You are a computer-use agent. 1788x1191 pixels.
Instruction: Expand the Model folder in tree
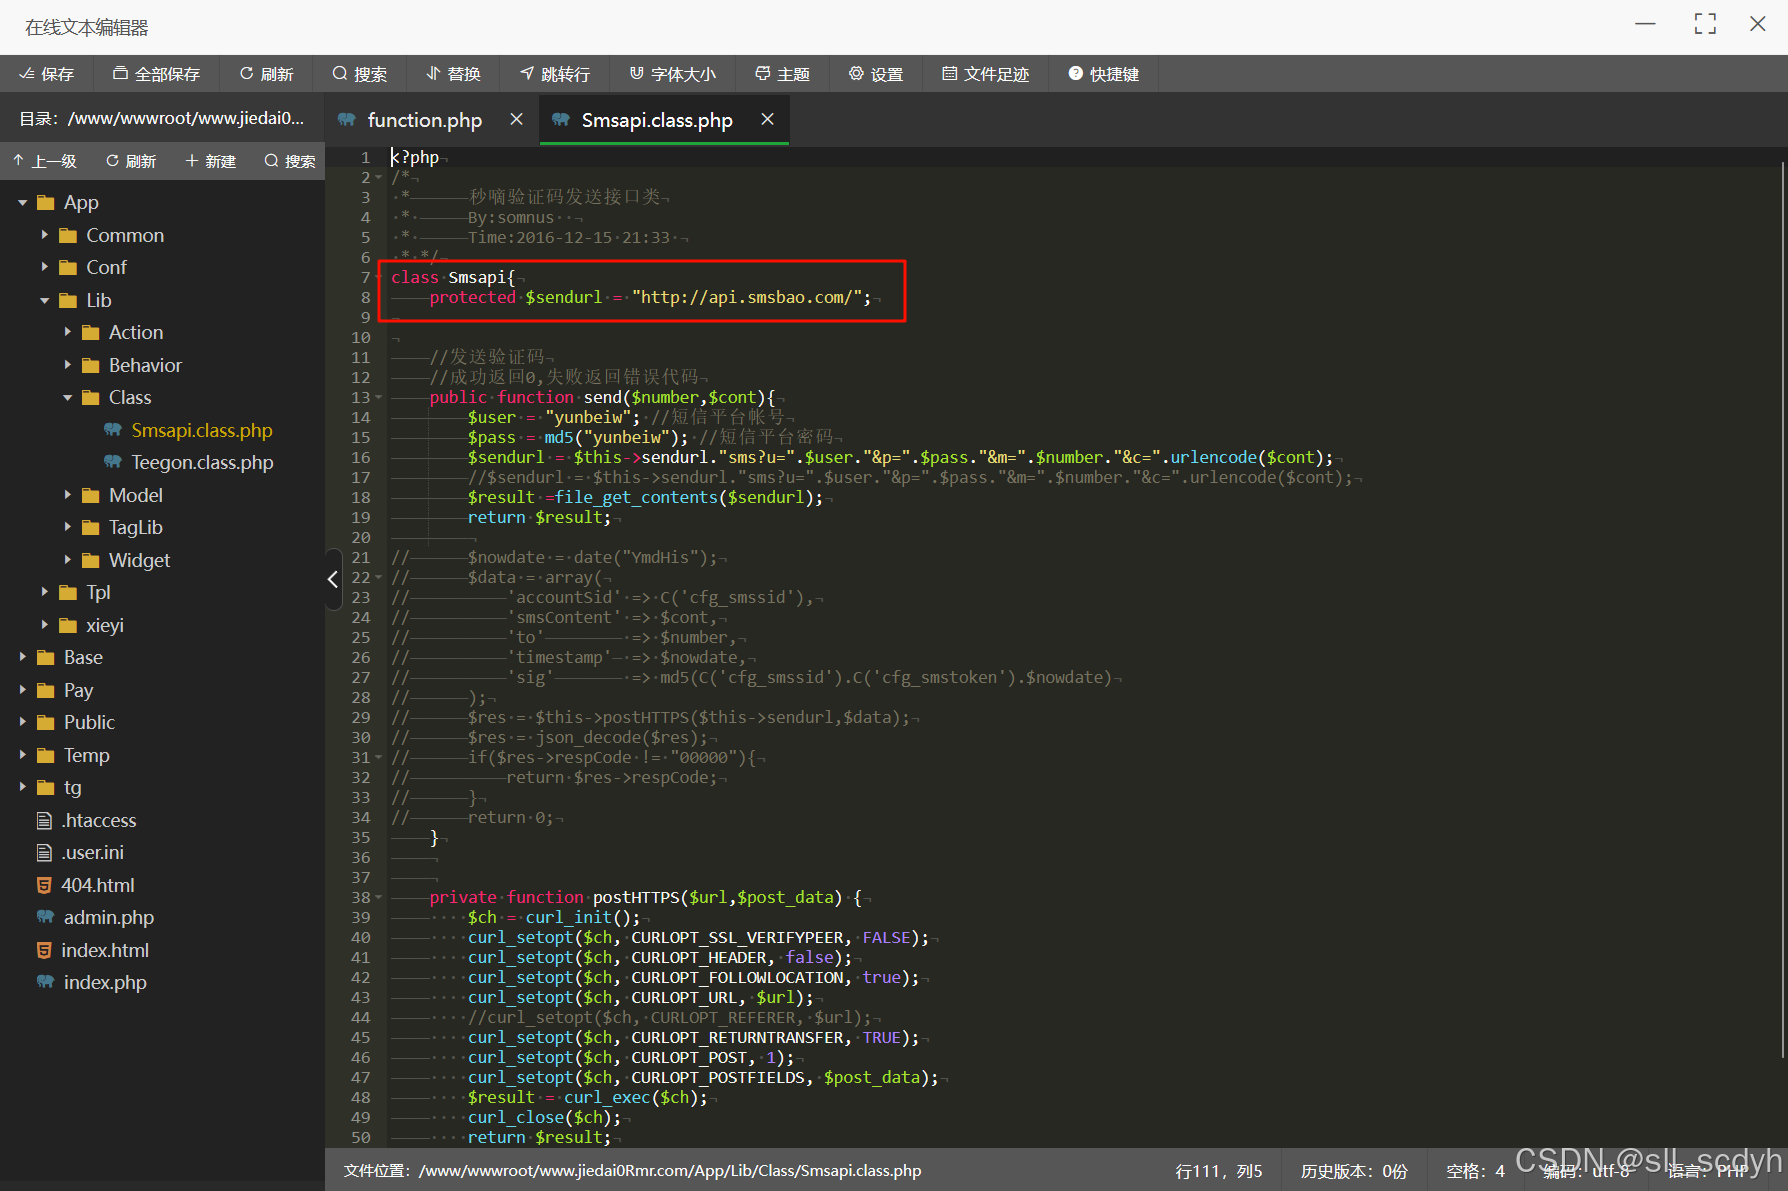pos(67,496)
